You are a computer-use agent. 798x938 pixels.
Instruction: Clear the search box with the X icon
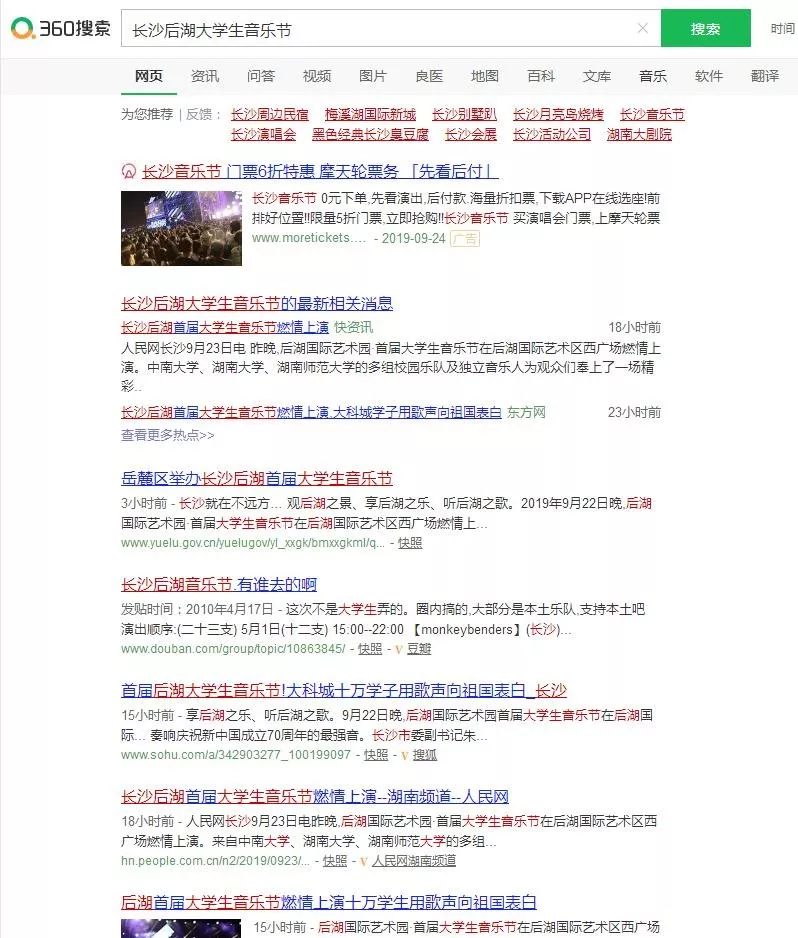(642, 28)
